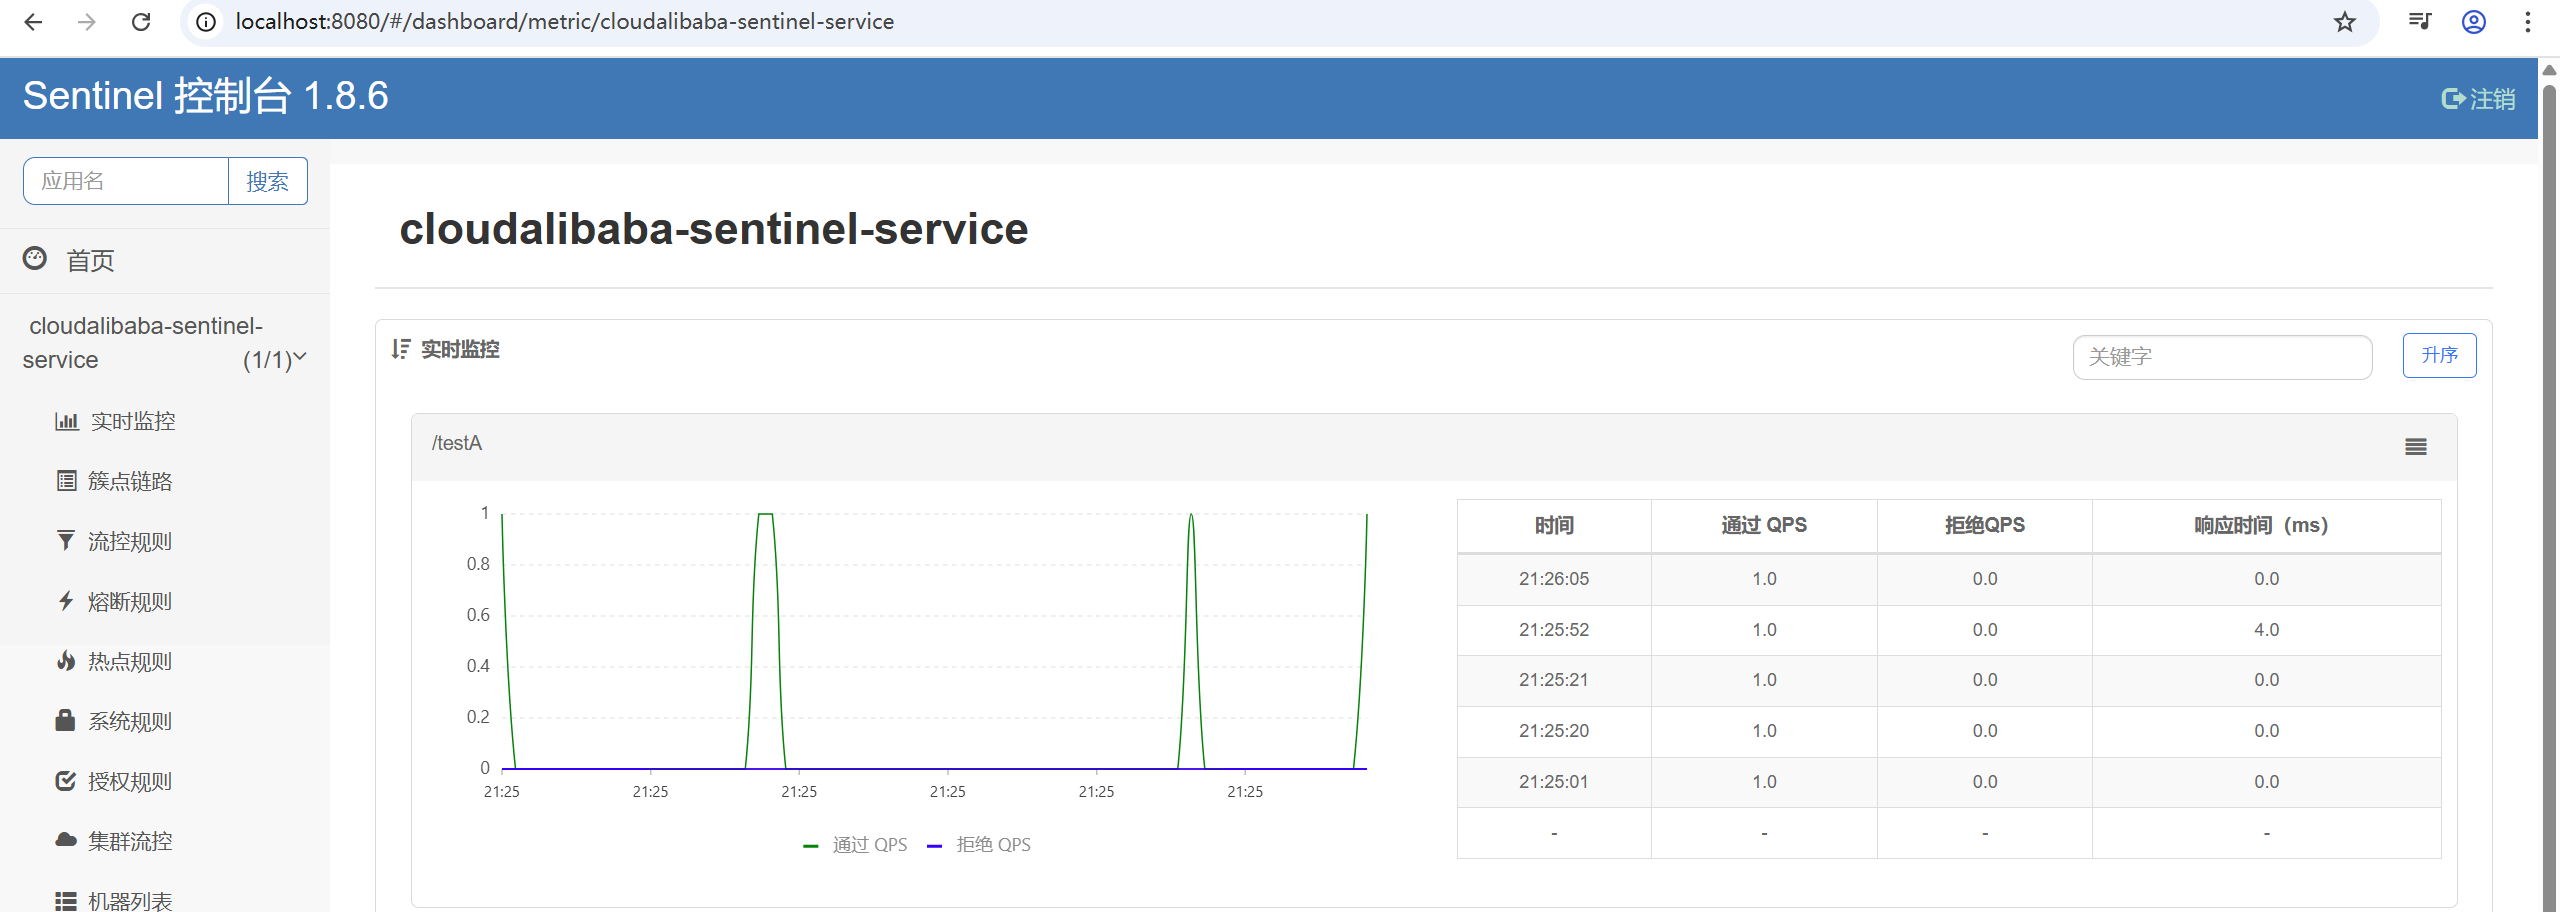Viewport: 2560px width, 912px height.
Task: Click the 21:25:52 time cell
Action: [x=1554, y=630]
